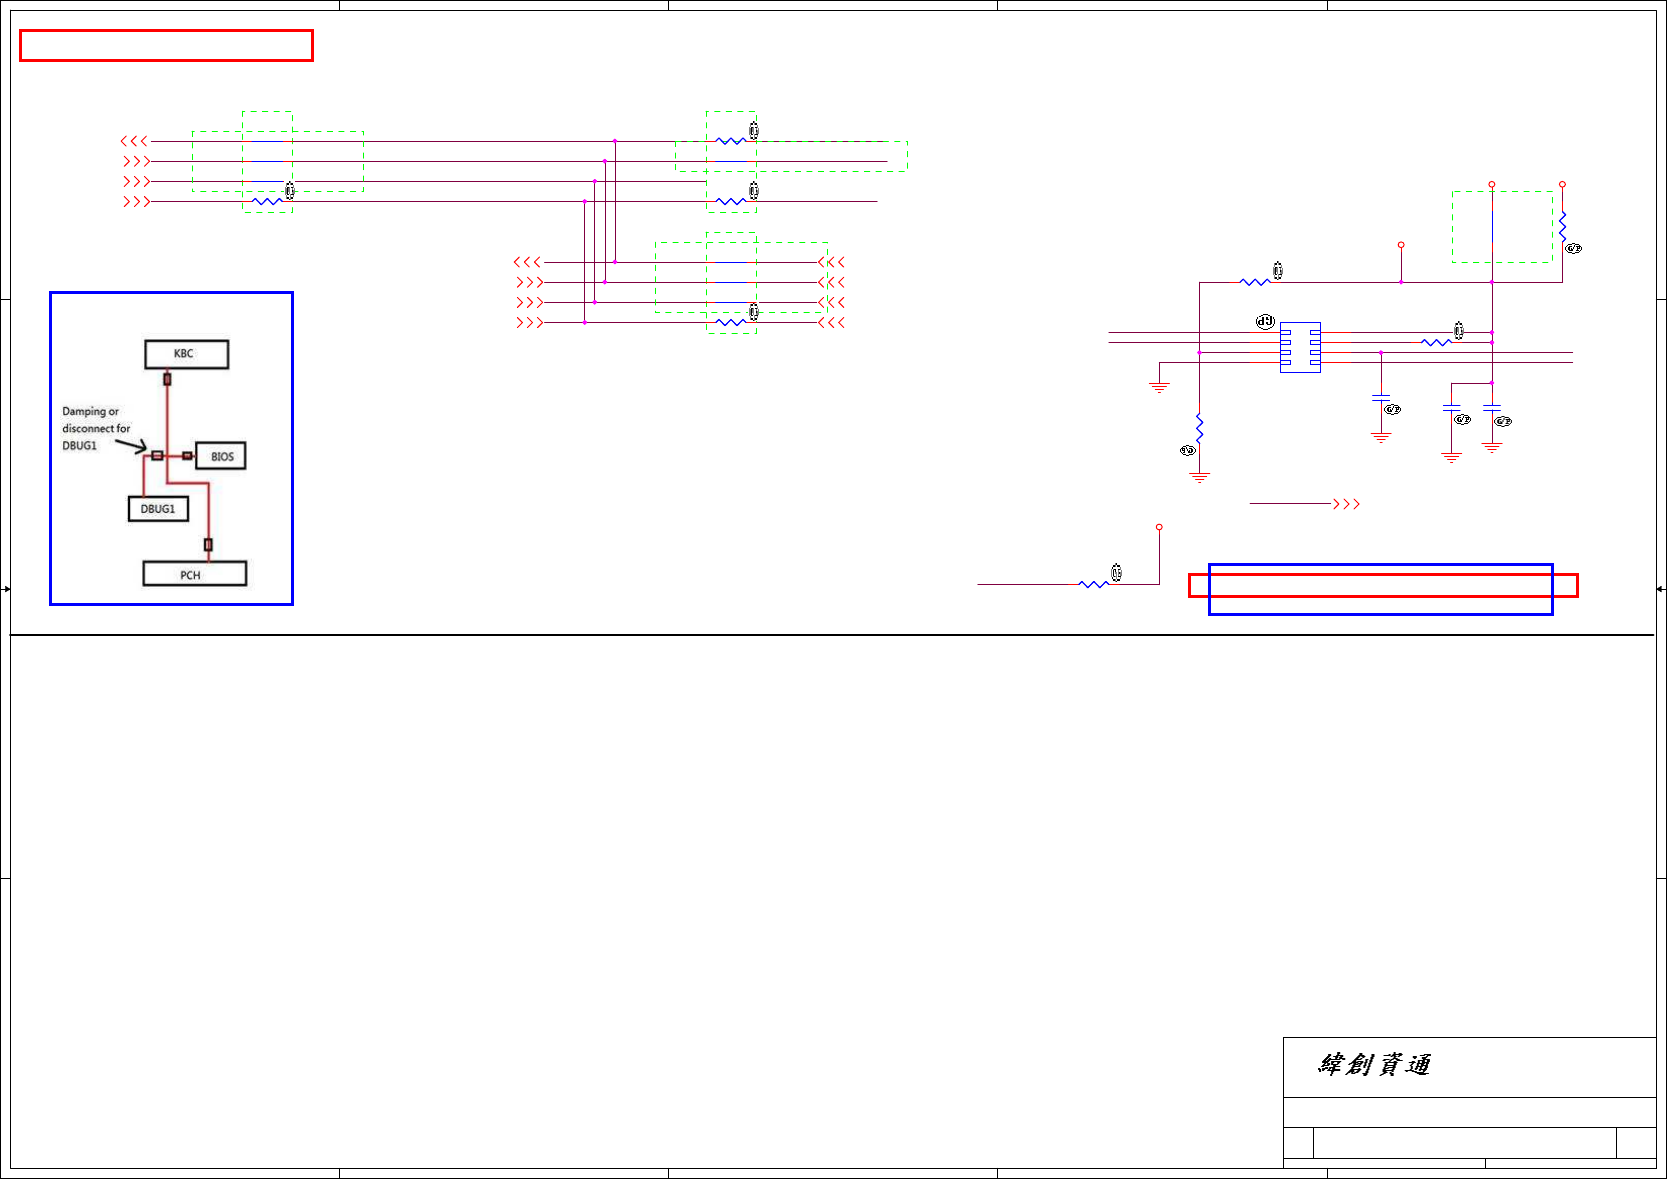The image size is (1667, 1179).
Task: Select the vertical pull-down resistor below the IC
Action: click(x=1199, y=429)
